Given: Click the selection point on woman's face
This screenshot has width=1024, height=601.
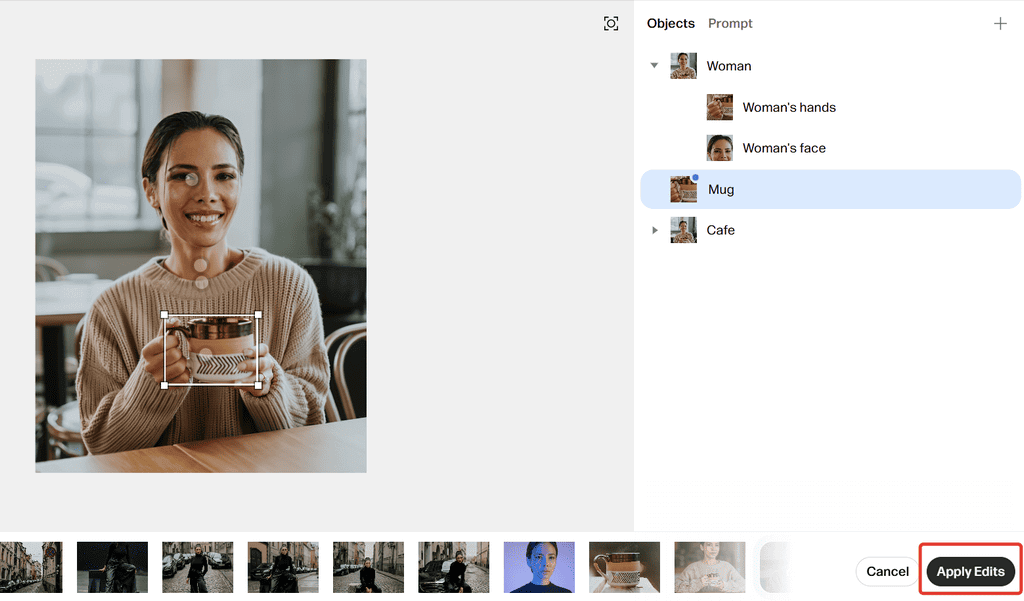Looking at the screenshot, I should click(x=190, y=180).
